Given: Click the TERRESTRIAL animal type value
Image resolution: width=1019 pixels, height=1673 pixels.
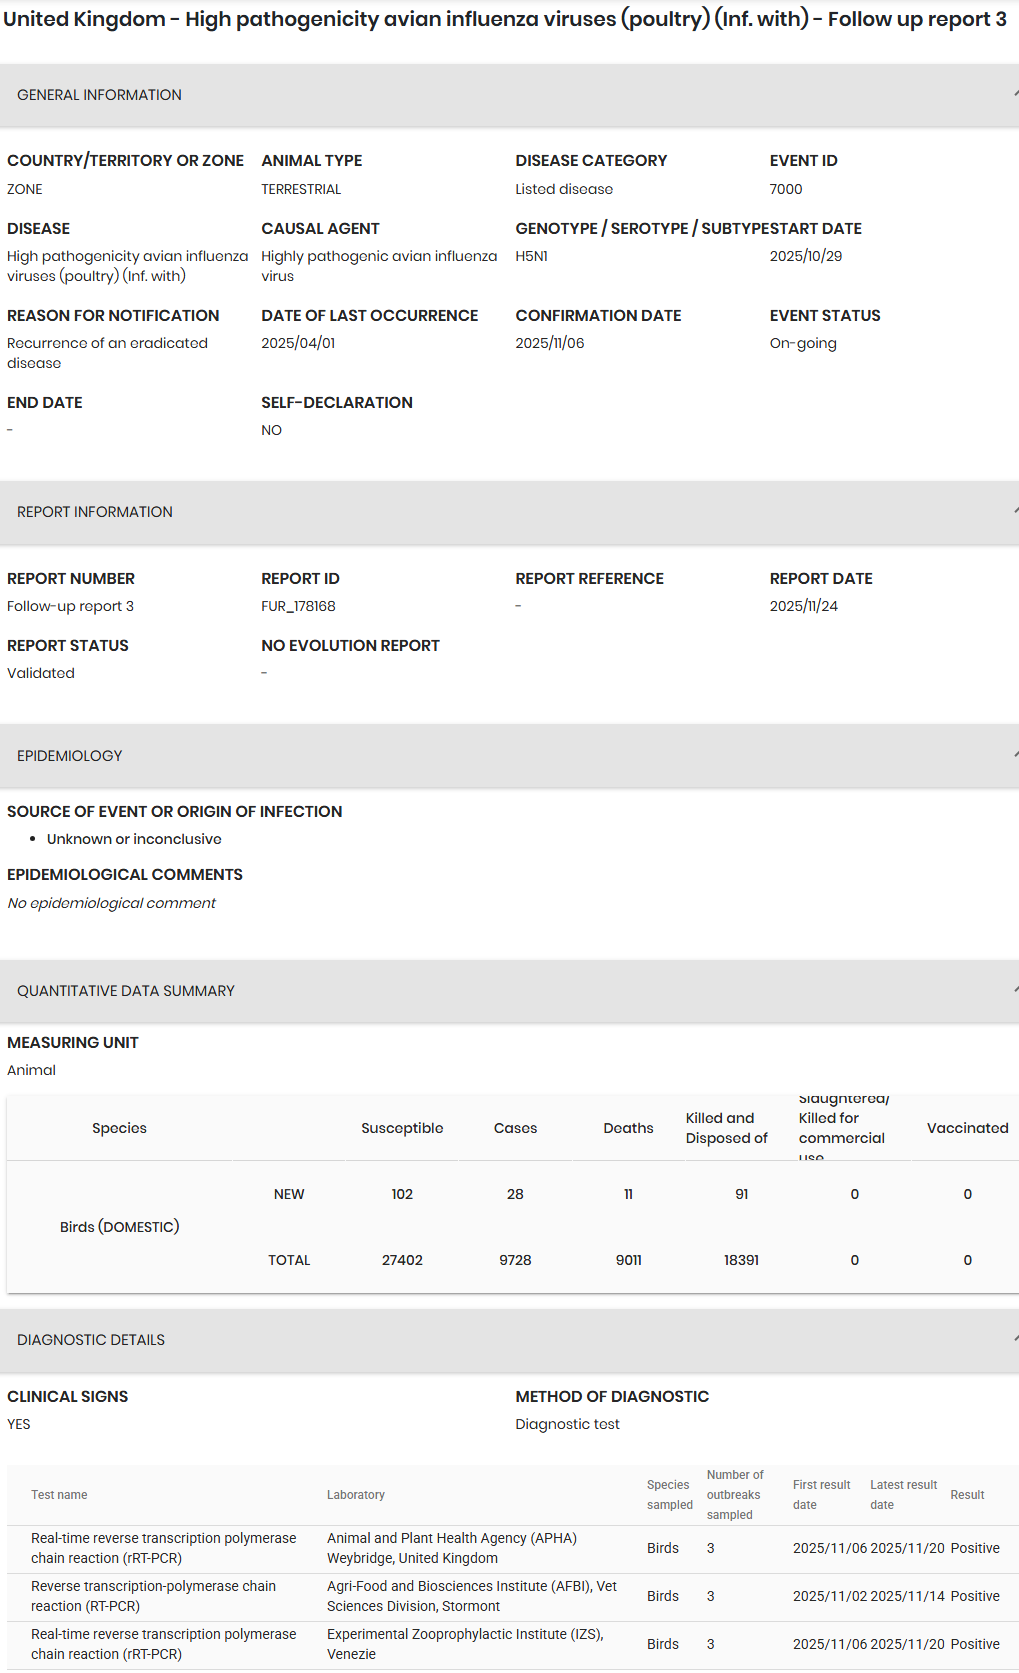Looking at the screenshot, I should (x=301, y=189).
